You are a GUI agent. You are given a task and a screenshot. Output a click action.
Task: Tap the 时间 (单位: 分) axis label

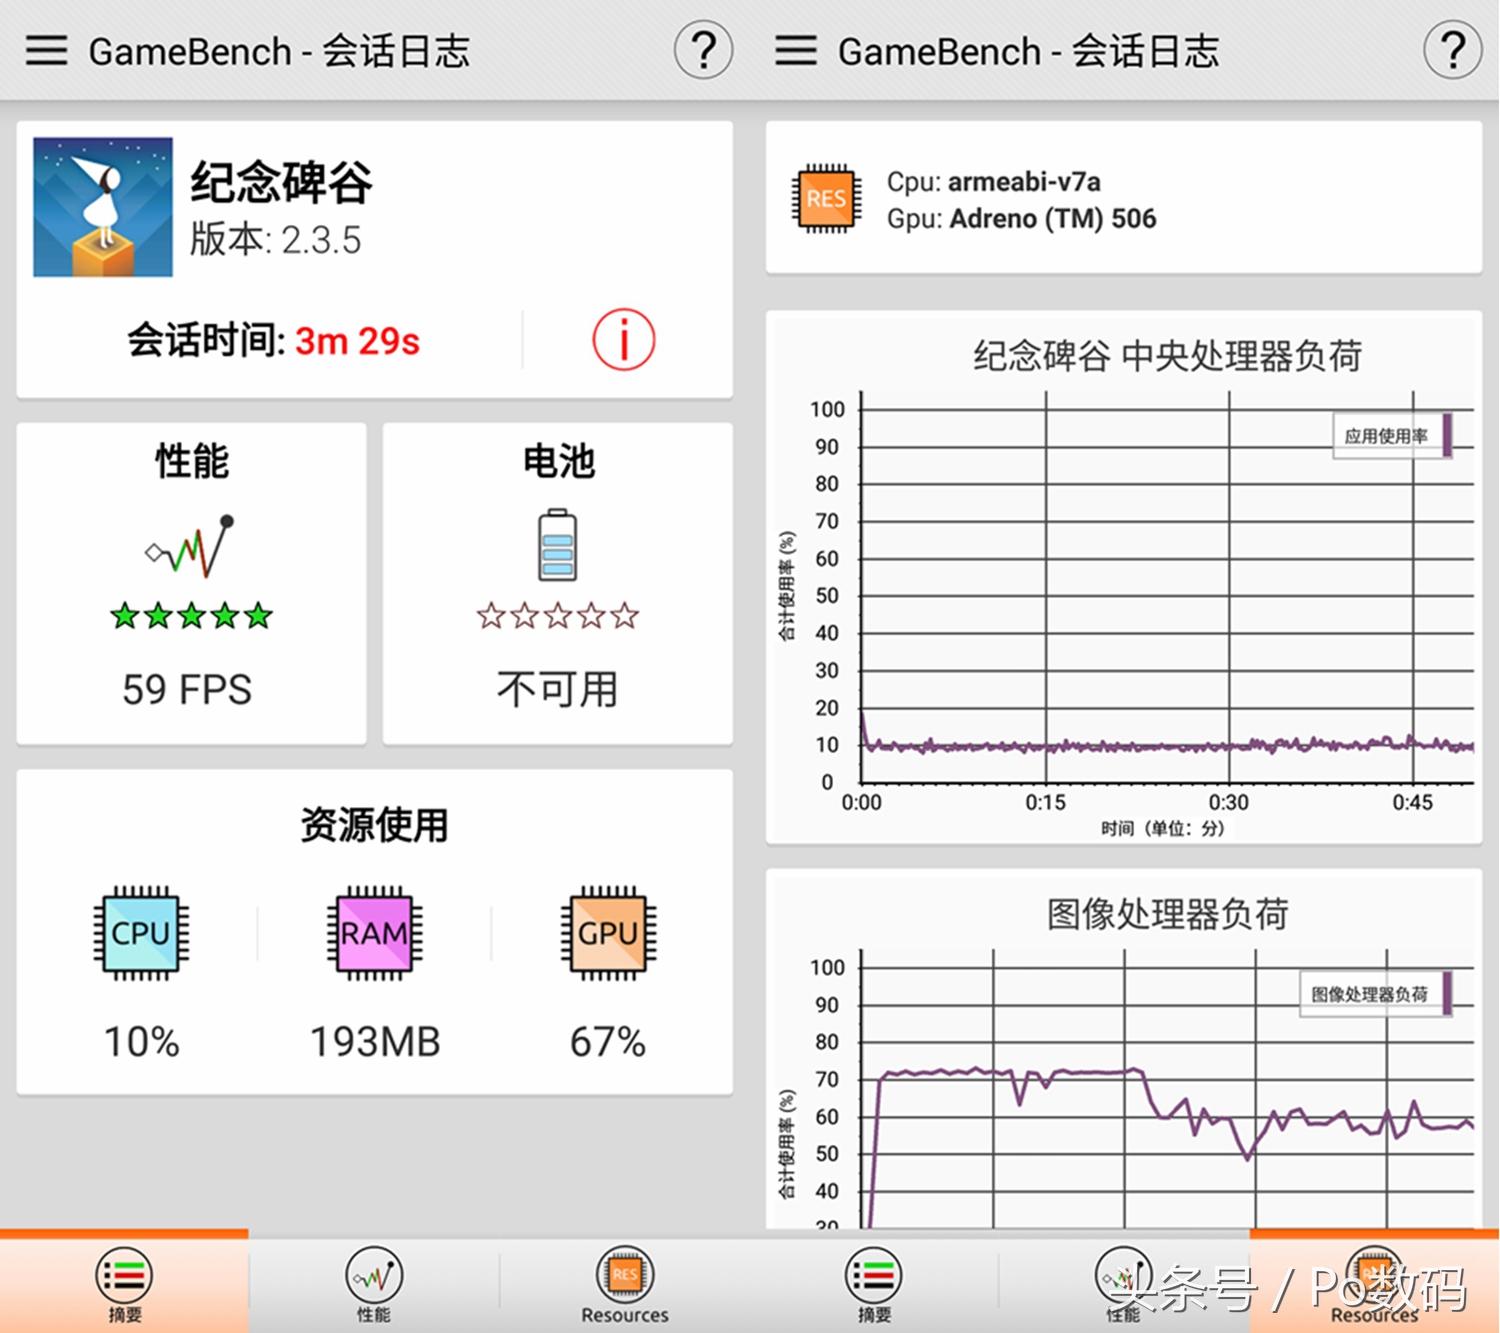tap(1162, 828)
